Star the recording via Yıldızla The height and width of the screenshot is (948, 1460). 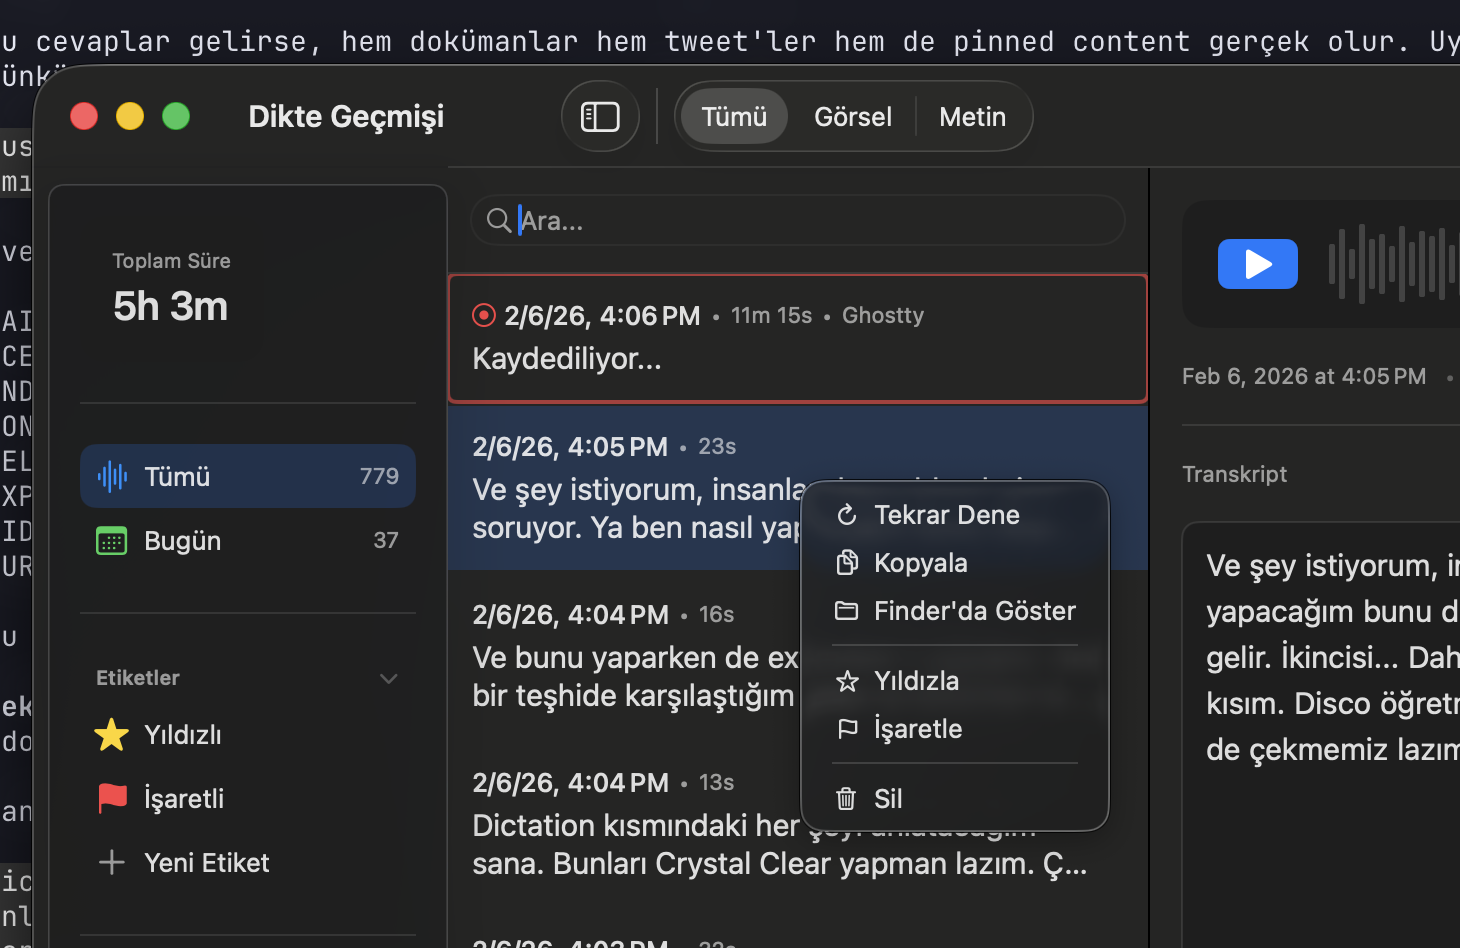[917, 680]
